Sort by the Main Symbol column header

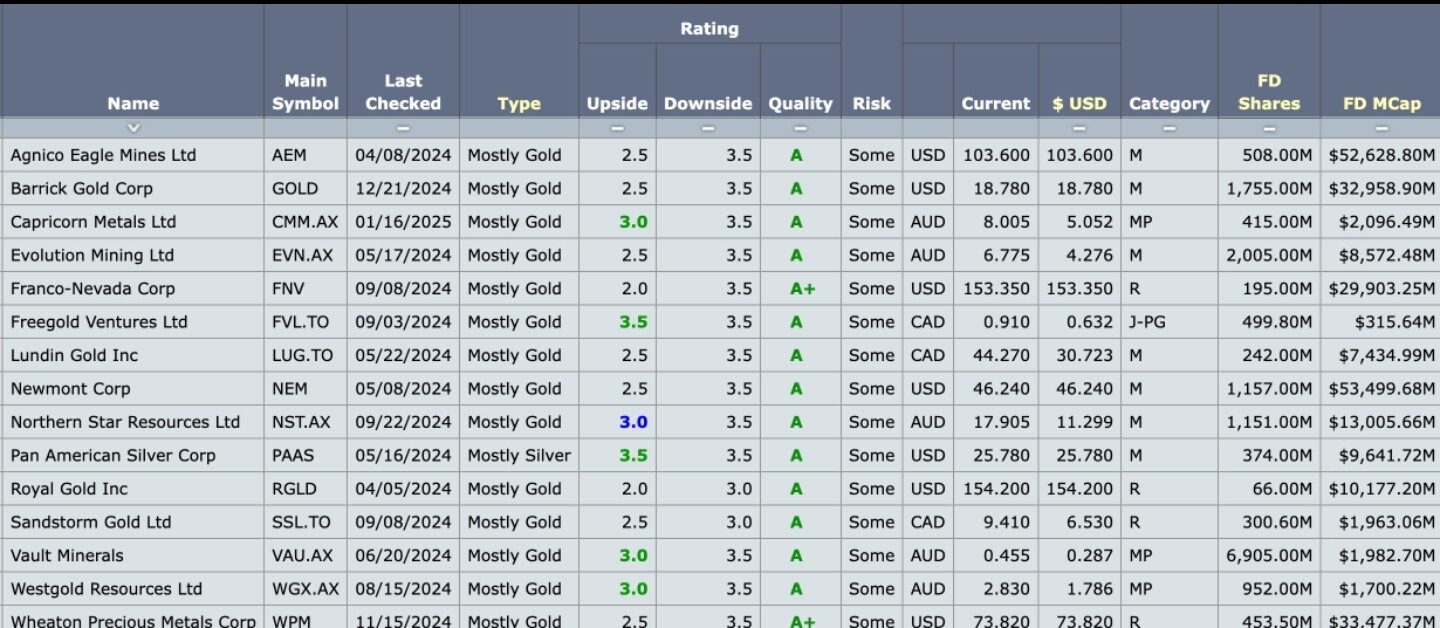click(305, 92)
